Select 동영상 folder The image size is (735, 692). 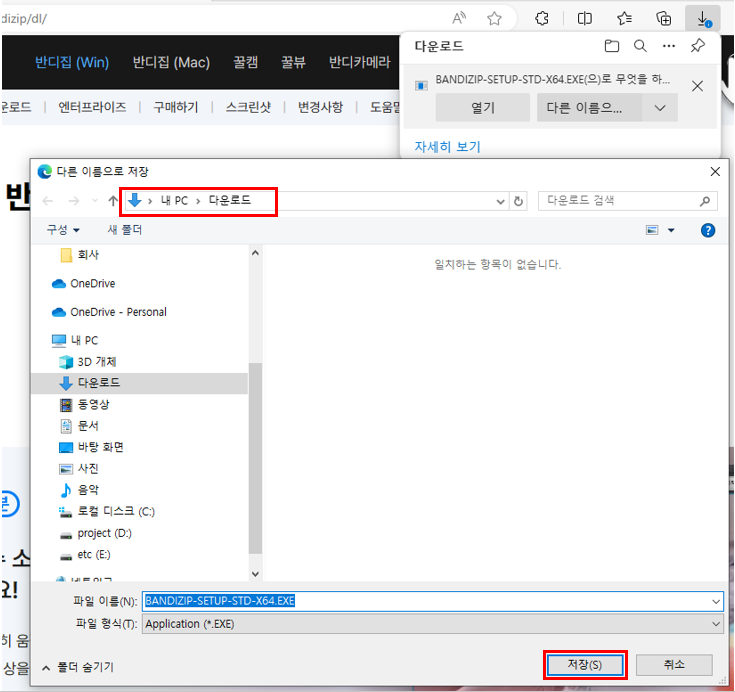click(x=93, y=404)
